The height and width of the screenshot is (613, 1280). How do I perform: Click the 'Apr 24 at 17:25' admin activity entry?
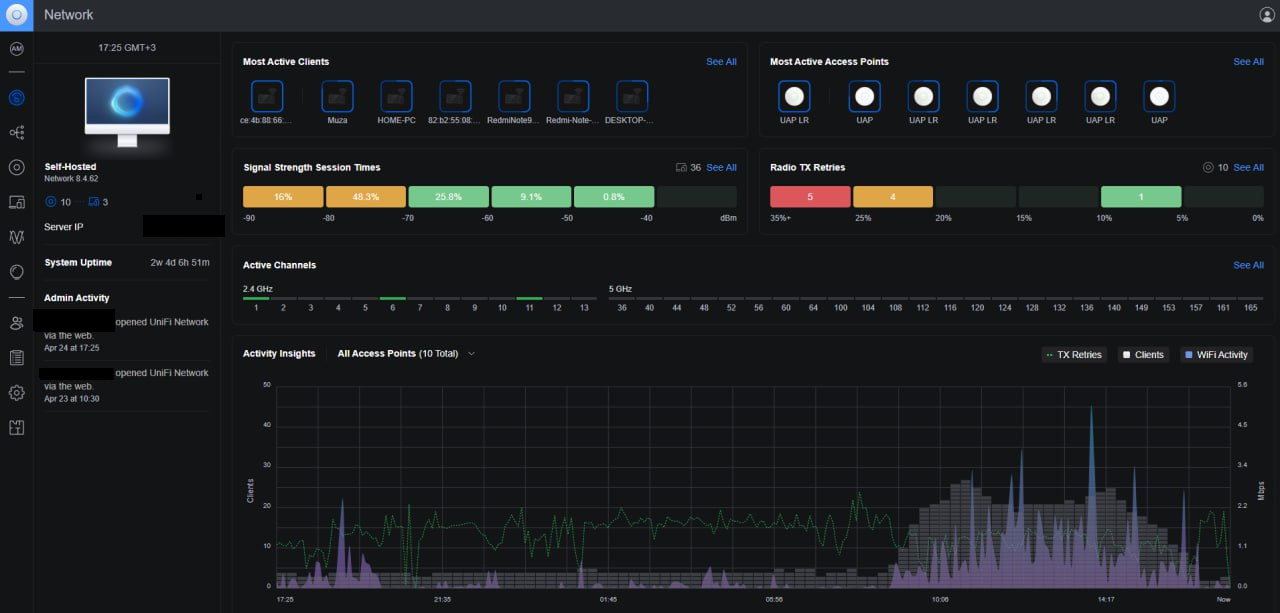71,348
